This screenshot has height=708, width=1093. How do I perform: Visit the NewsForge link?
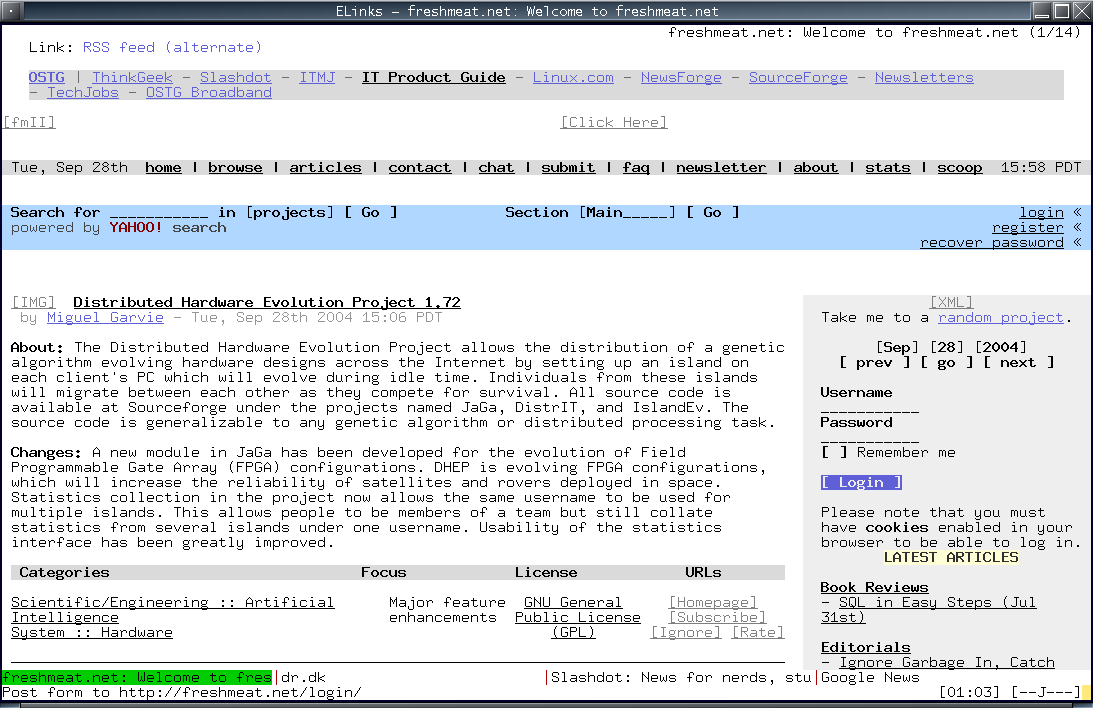tap(681, 77)
